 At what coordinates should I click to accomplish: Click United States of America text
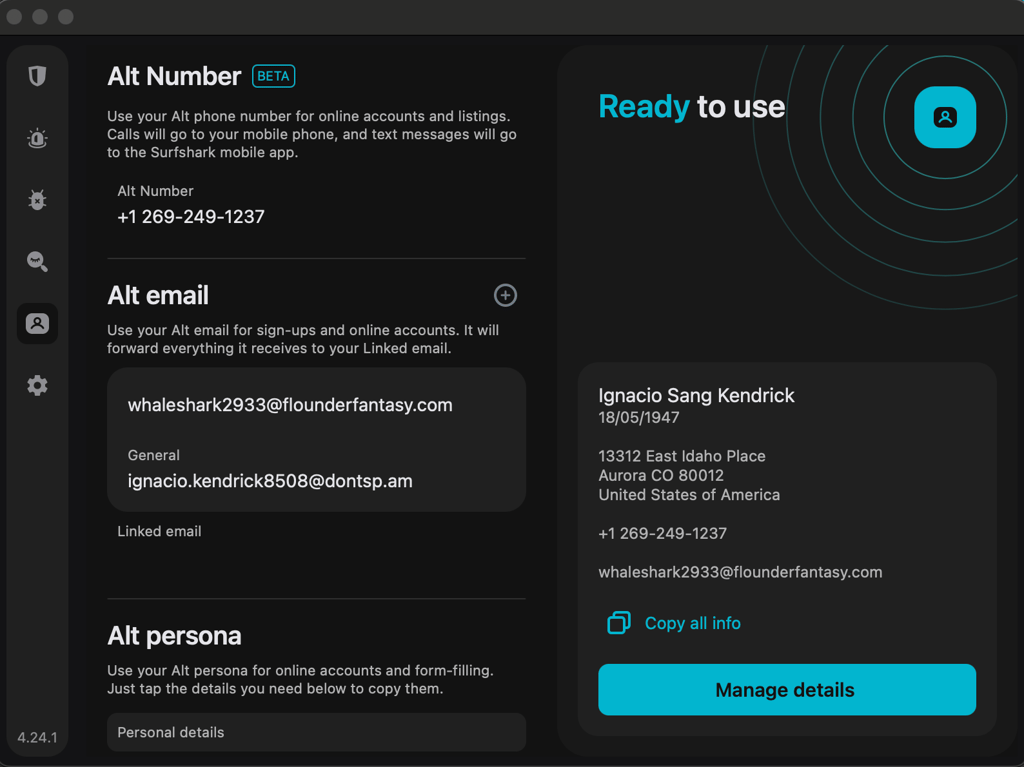[x=689, y=495]
